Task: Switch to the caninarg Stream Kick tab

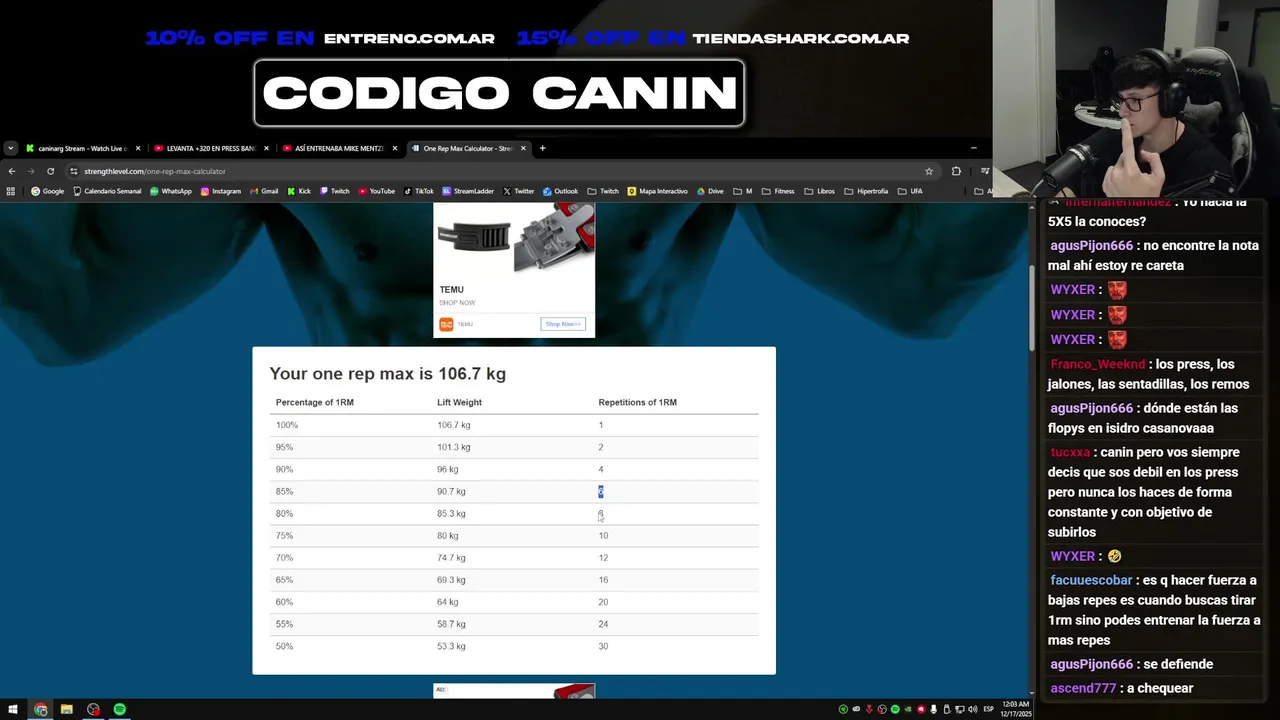Action: [82, 148]
